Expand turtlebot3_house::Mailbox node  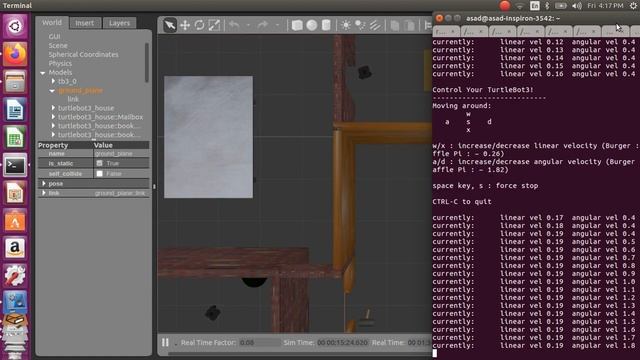[x=53, y=117]
